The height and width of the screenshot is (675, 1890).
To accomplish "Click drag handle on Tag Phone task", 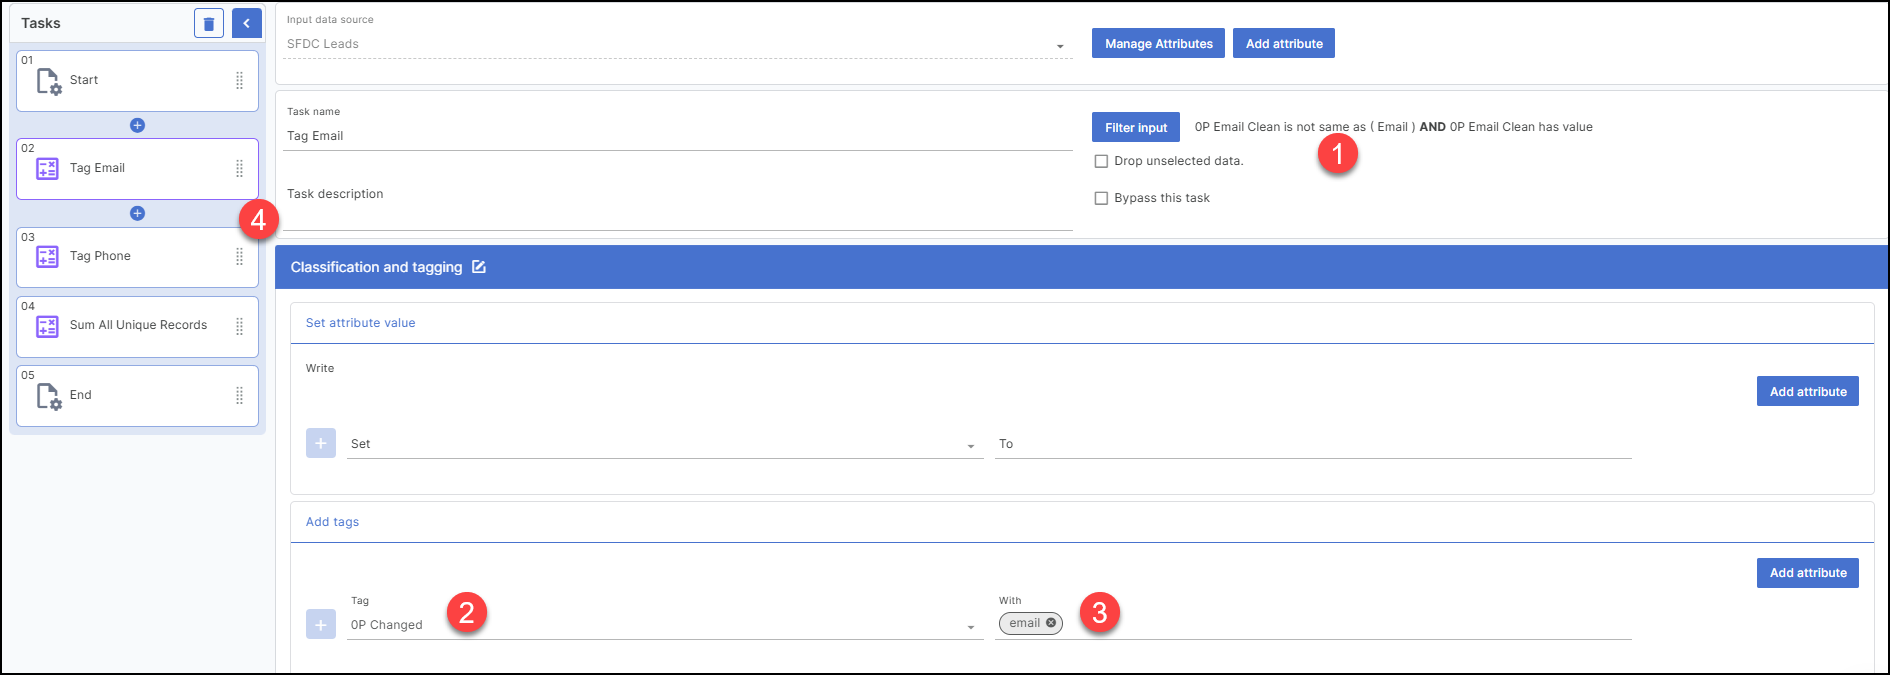I will (239, 257).
